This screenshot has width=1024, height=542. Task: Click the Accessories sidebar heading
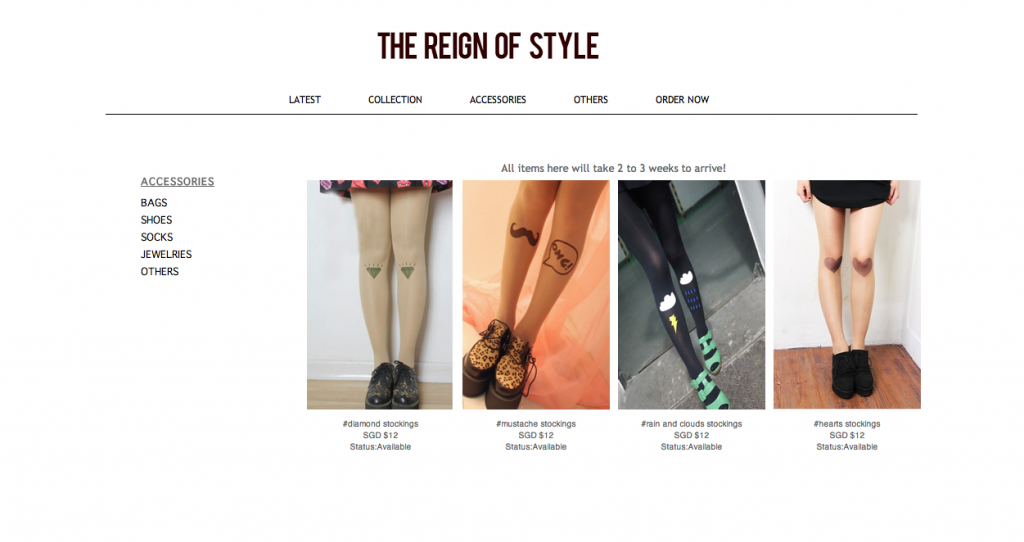point(178,182)
